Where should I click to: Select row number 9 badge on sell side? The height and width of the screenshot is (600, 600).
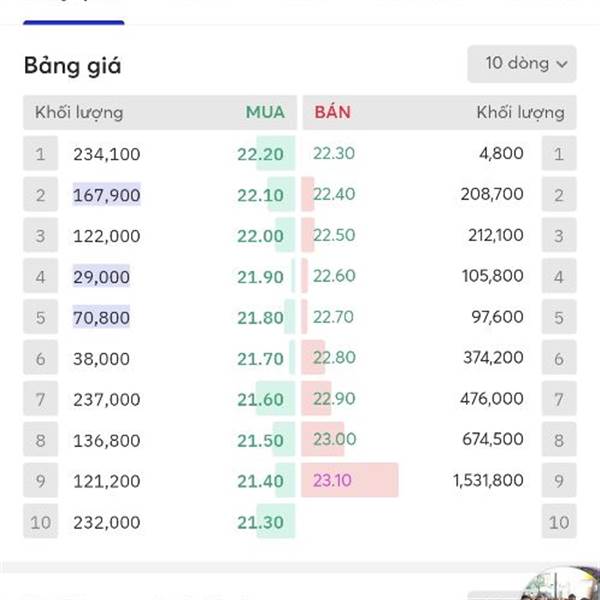click(x=559, y=480)
